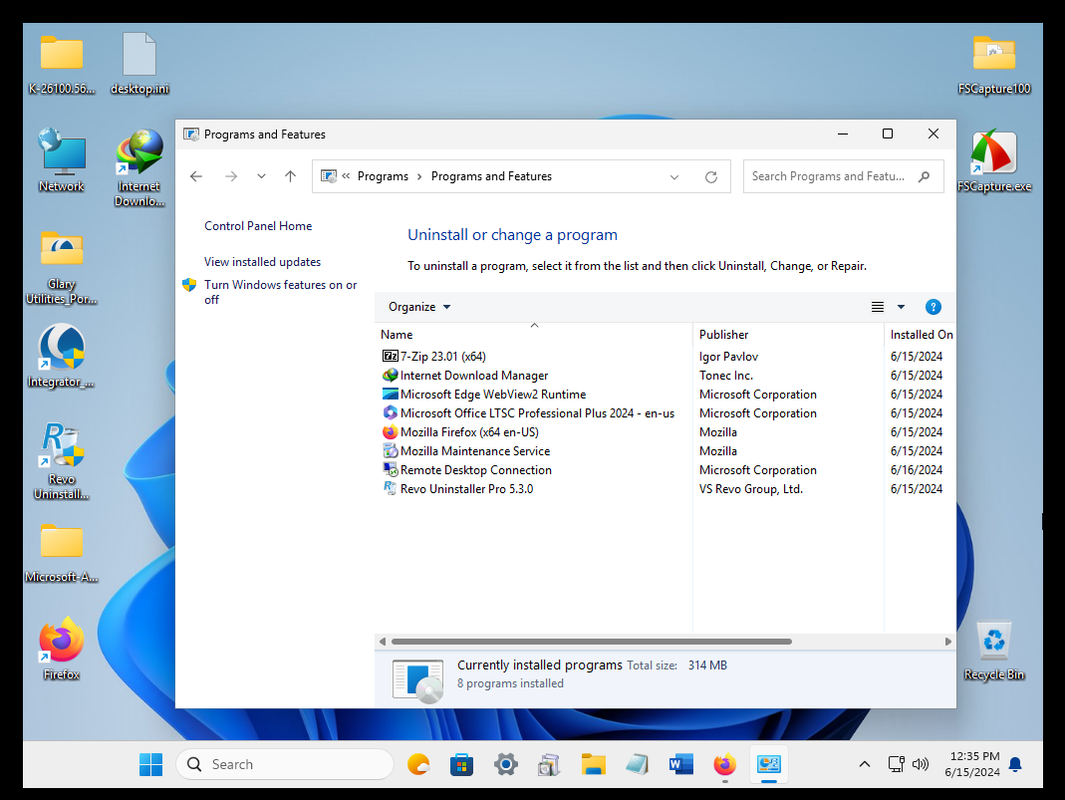Click the 7-Zip program icon in list

[x=390, y=356]
